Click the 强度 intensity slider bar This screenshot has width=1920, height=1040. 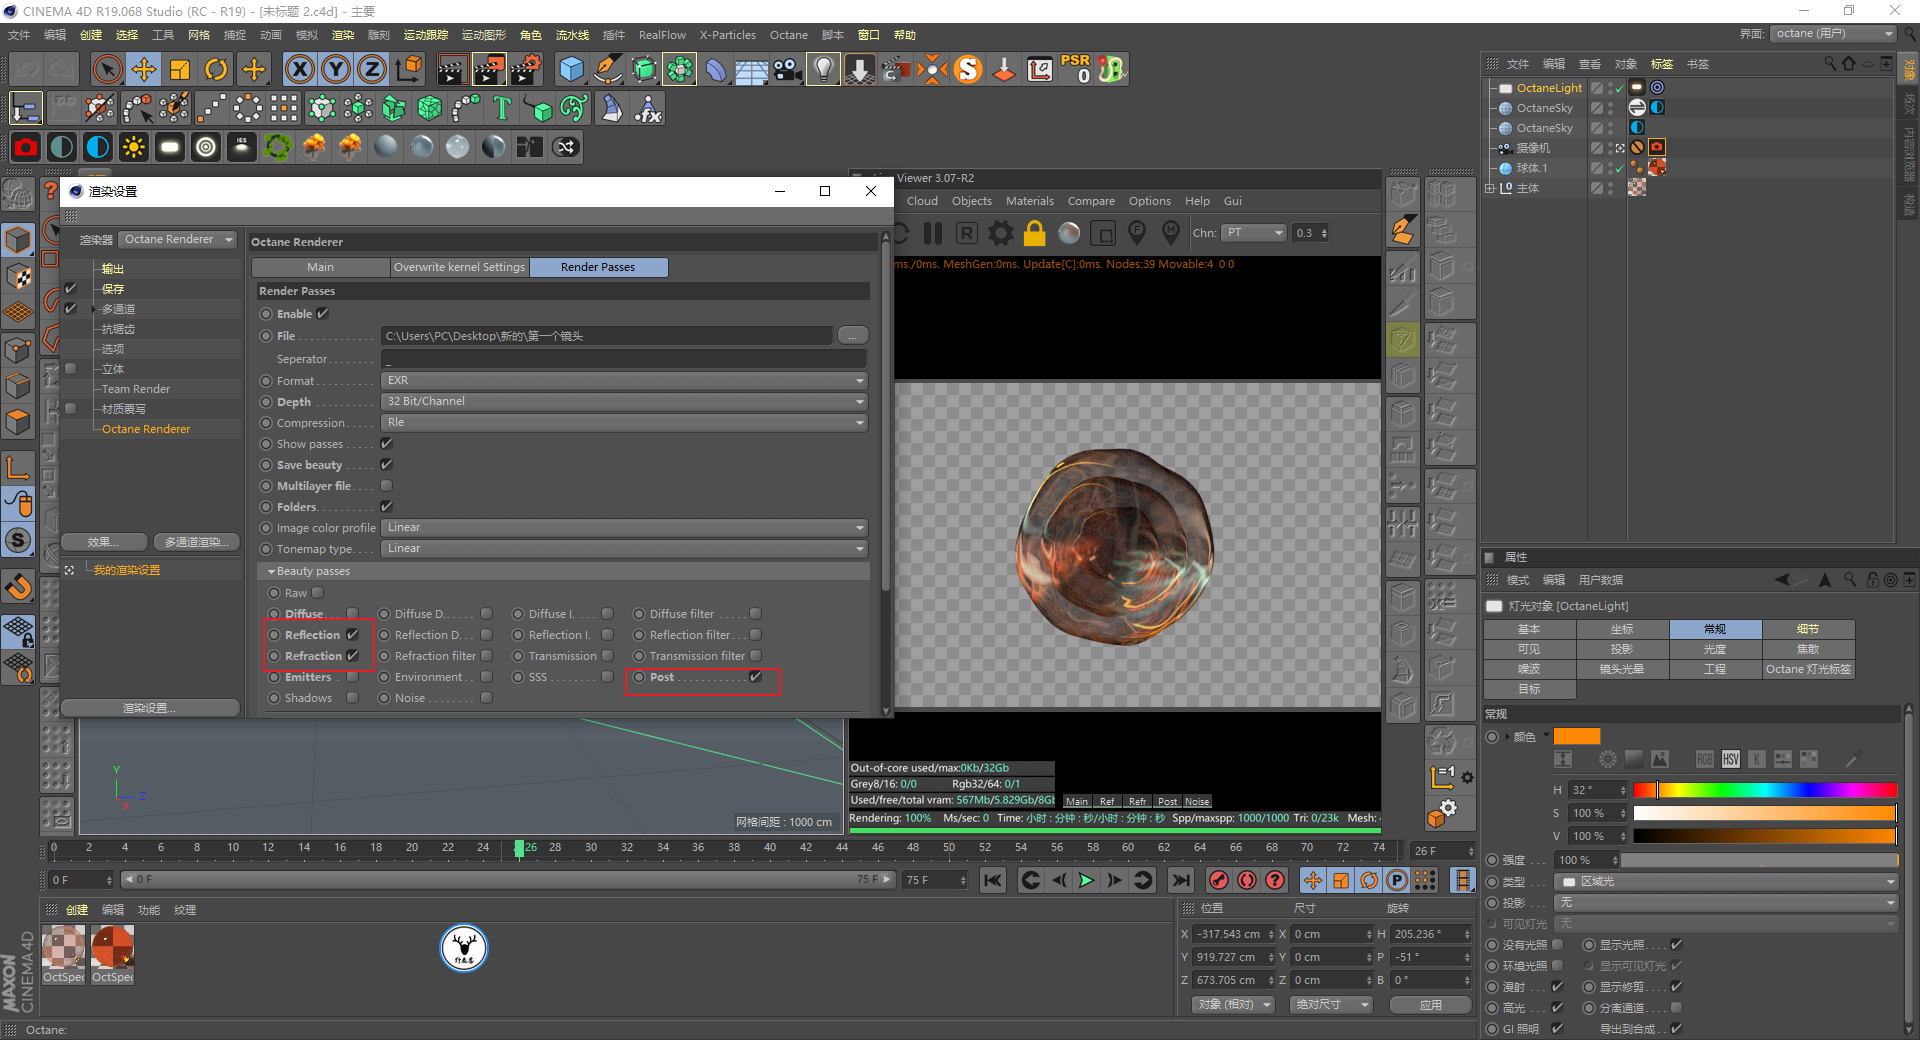(x=1759, y=860)
